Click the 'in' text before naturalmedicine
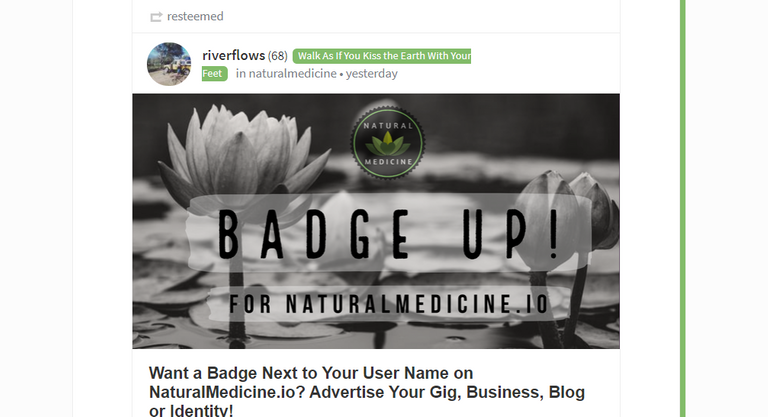 click(x=240, y=74)
